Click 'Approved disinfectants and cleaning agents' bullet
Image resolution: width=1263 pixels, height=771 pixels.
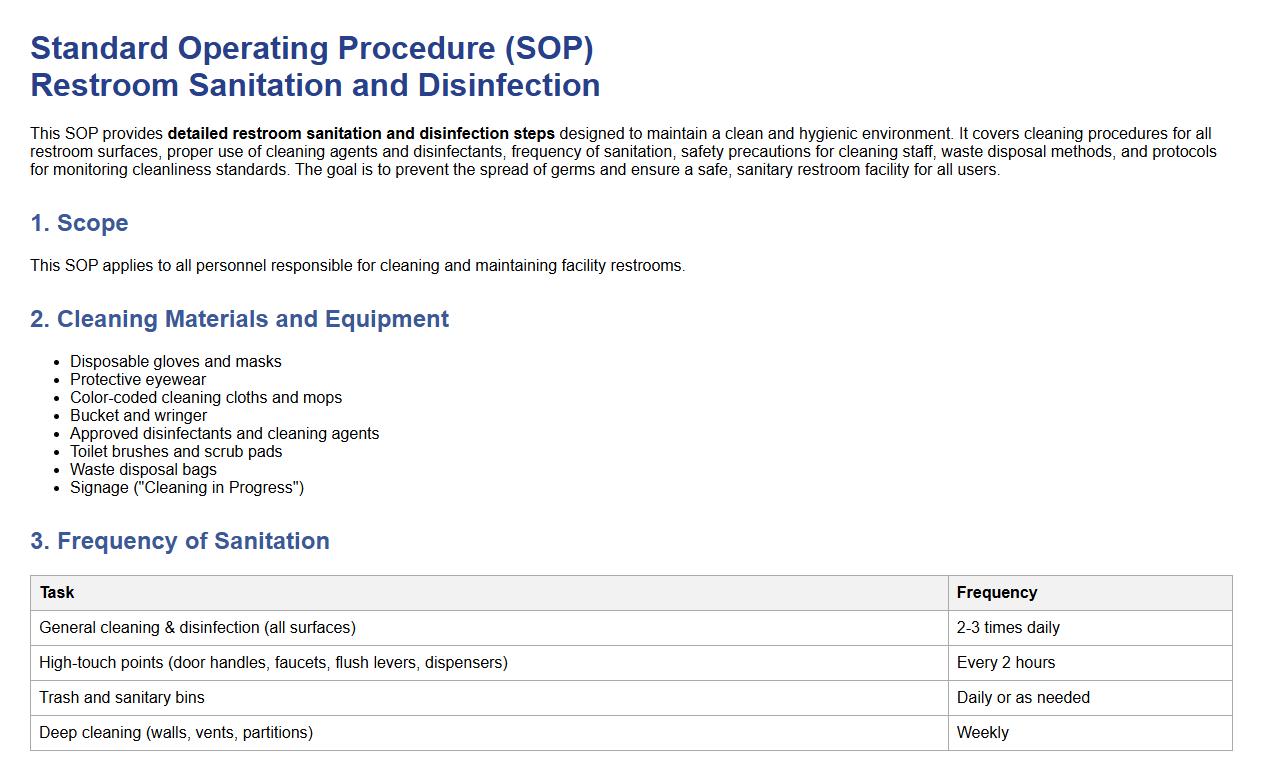pos(224,433)
